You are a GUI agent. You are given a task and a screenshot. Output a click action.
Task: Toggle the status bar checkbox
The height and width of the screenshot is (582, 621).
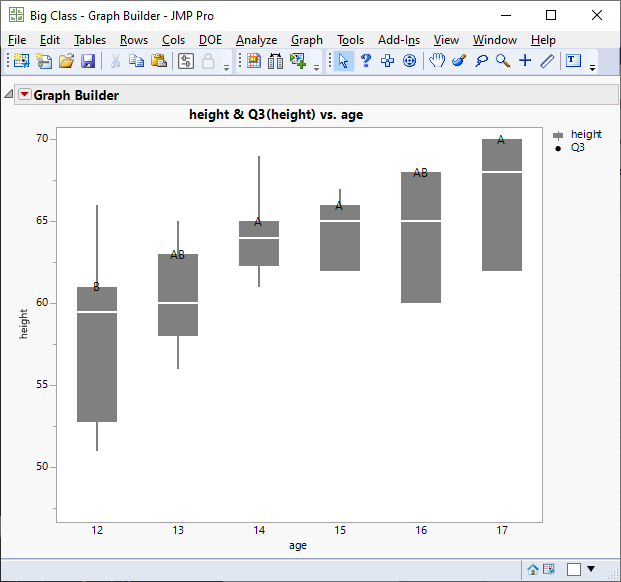tap(574, 569)
